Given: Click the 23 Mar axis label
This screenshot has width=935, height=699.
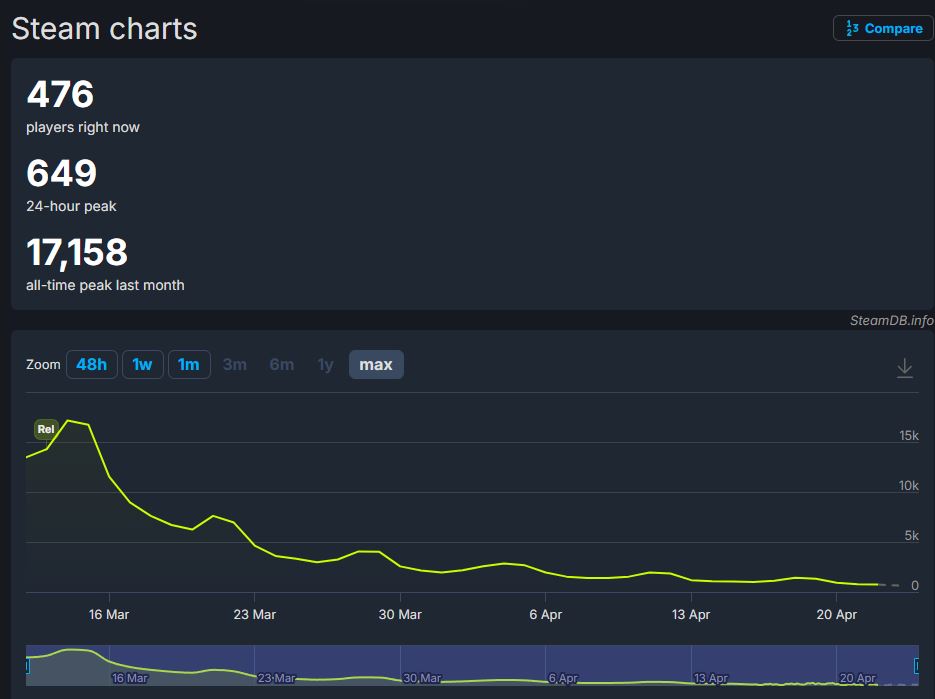Looking at the screenshot, I should [255, 614].
